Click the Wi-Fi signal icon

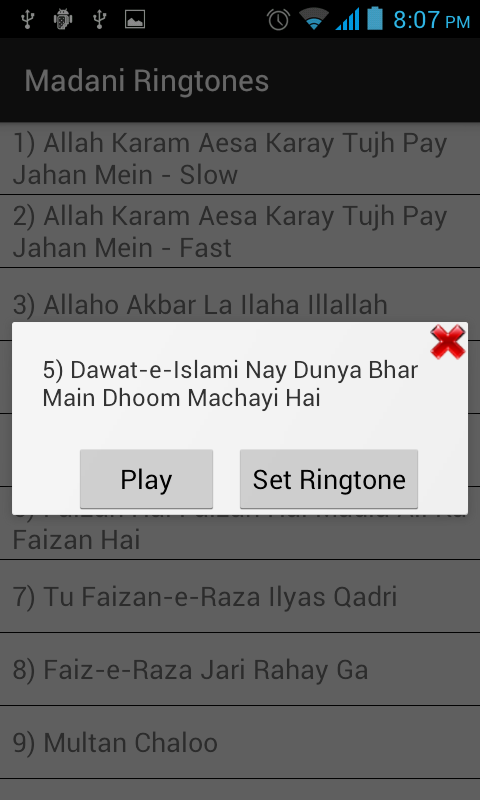314,19
